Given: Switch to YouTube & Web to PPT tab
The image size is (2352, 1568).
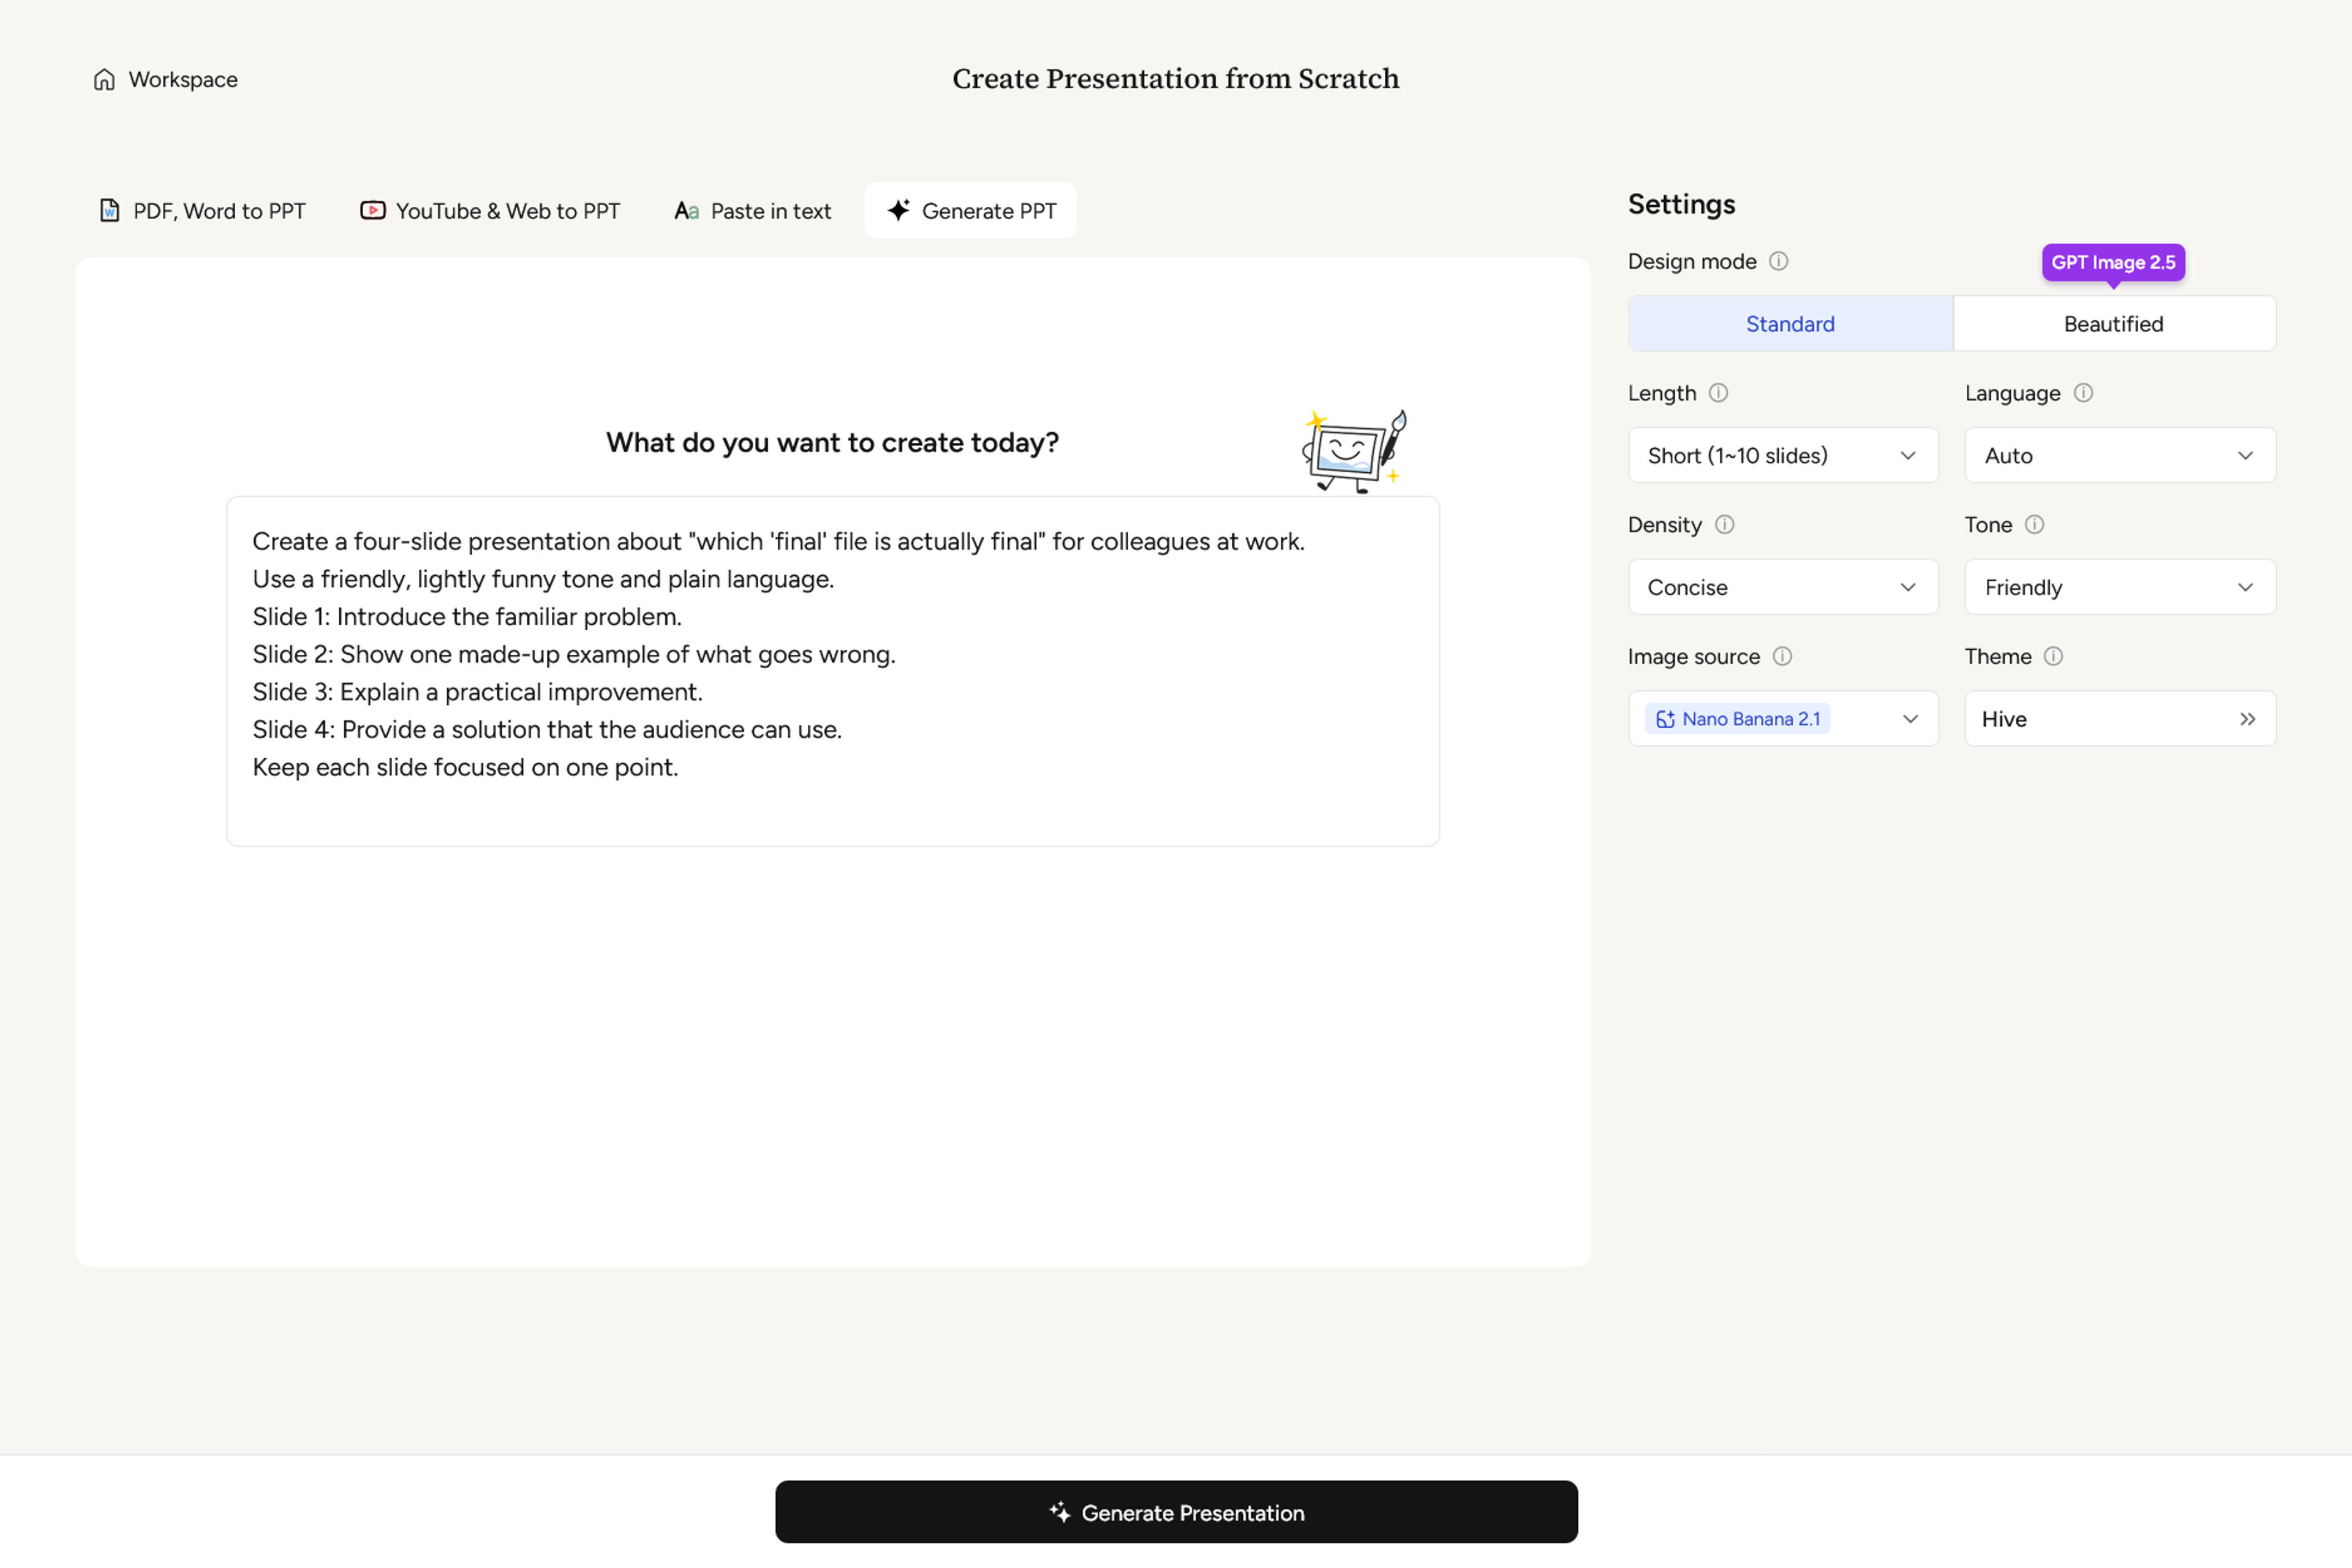Looking at the screenshot, I should [490, 211].
